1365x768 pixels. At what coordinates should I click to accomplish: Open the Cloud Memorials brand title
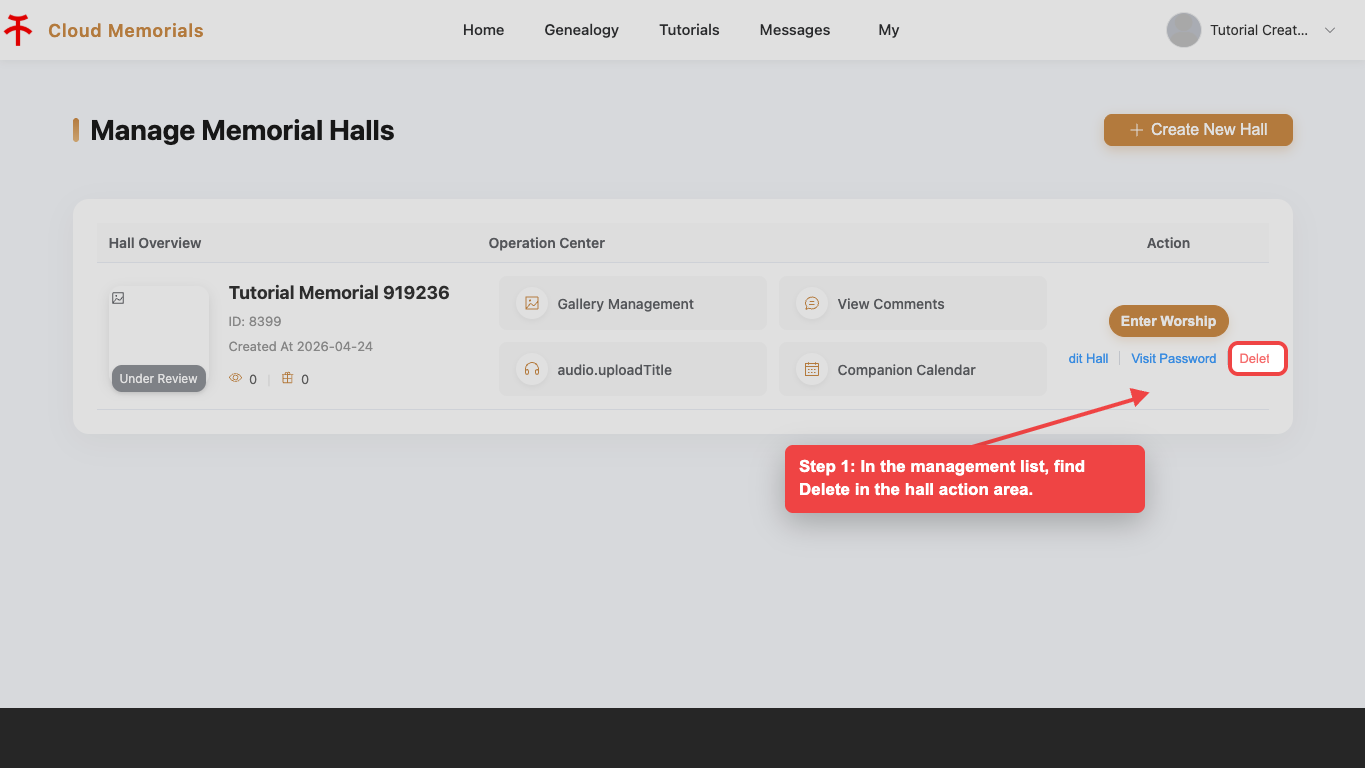click(x=126, y=31)
